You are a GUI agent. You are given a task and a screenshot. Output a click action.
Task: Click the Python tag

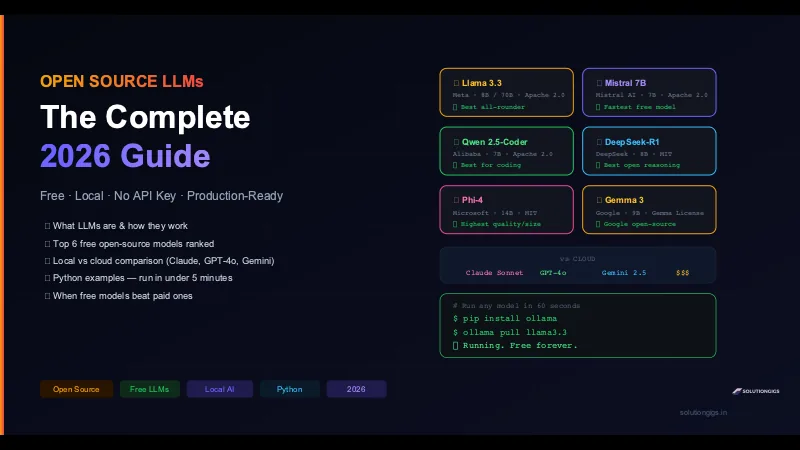(x=289, y=389)
